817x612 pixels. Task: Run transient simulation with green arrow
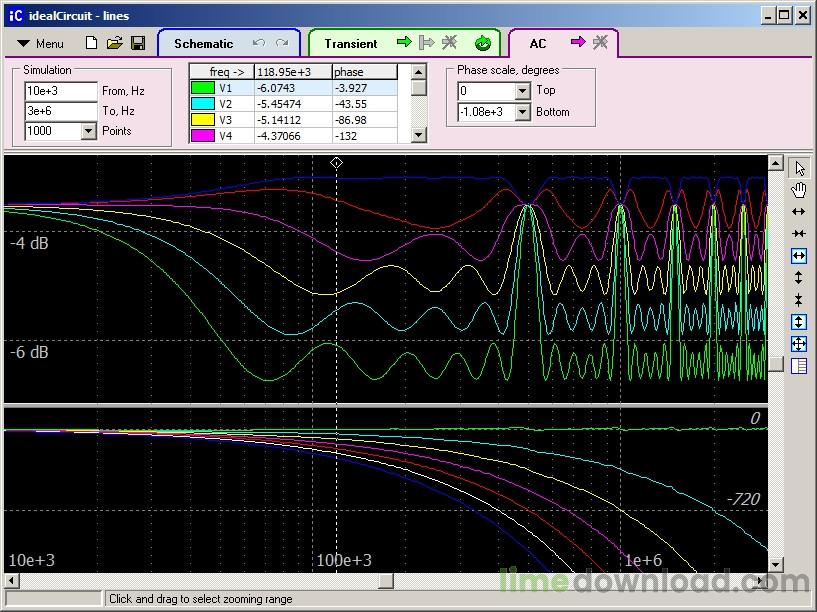(x=404, y=42)
